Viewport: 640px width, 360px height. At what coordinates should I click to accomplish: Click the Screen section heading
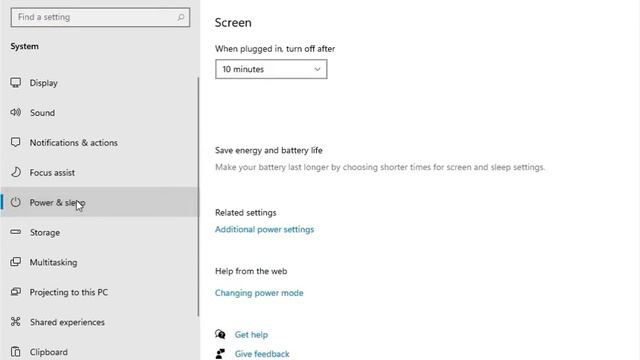tap(233, 22)
